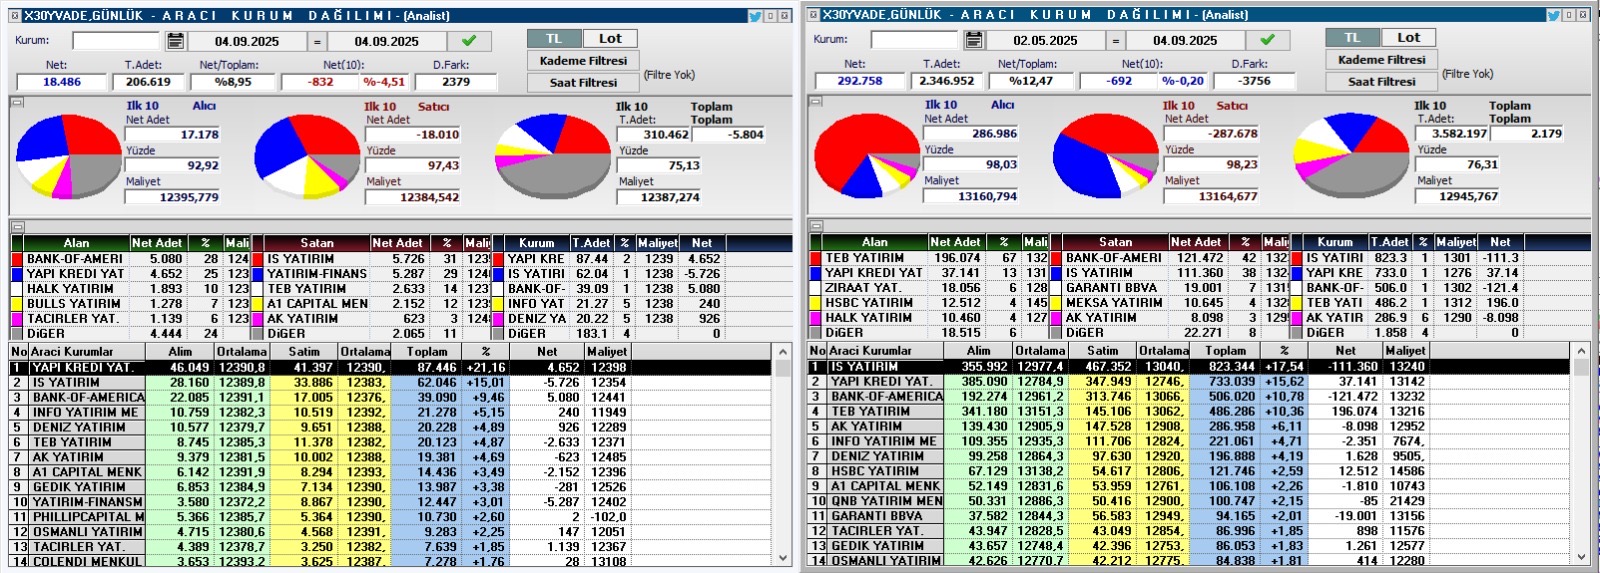Screen dimensions: 1600x573
Task: Click the magenta swatch beside TACIRLER YAT. in Alan list
Action: (17, 319)
